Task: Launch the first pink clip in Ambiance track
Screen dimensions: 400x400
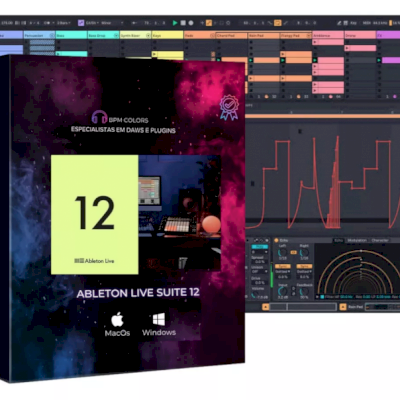Action: click(315, 42)
